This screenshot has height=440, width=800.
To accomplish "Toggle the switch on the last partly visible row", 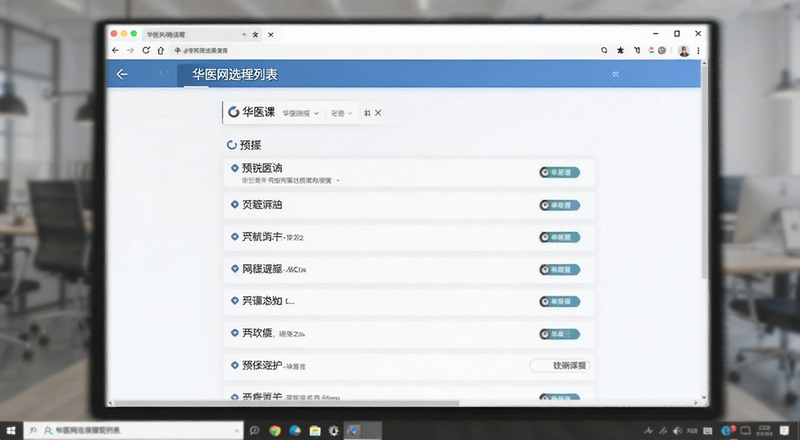I will coord(560,397).
